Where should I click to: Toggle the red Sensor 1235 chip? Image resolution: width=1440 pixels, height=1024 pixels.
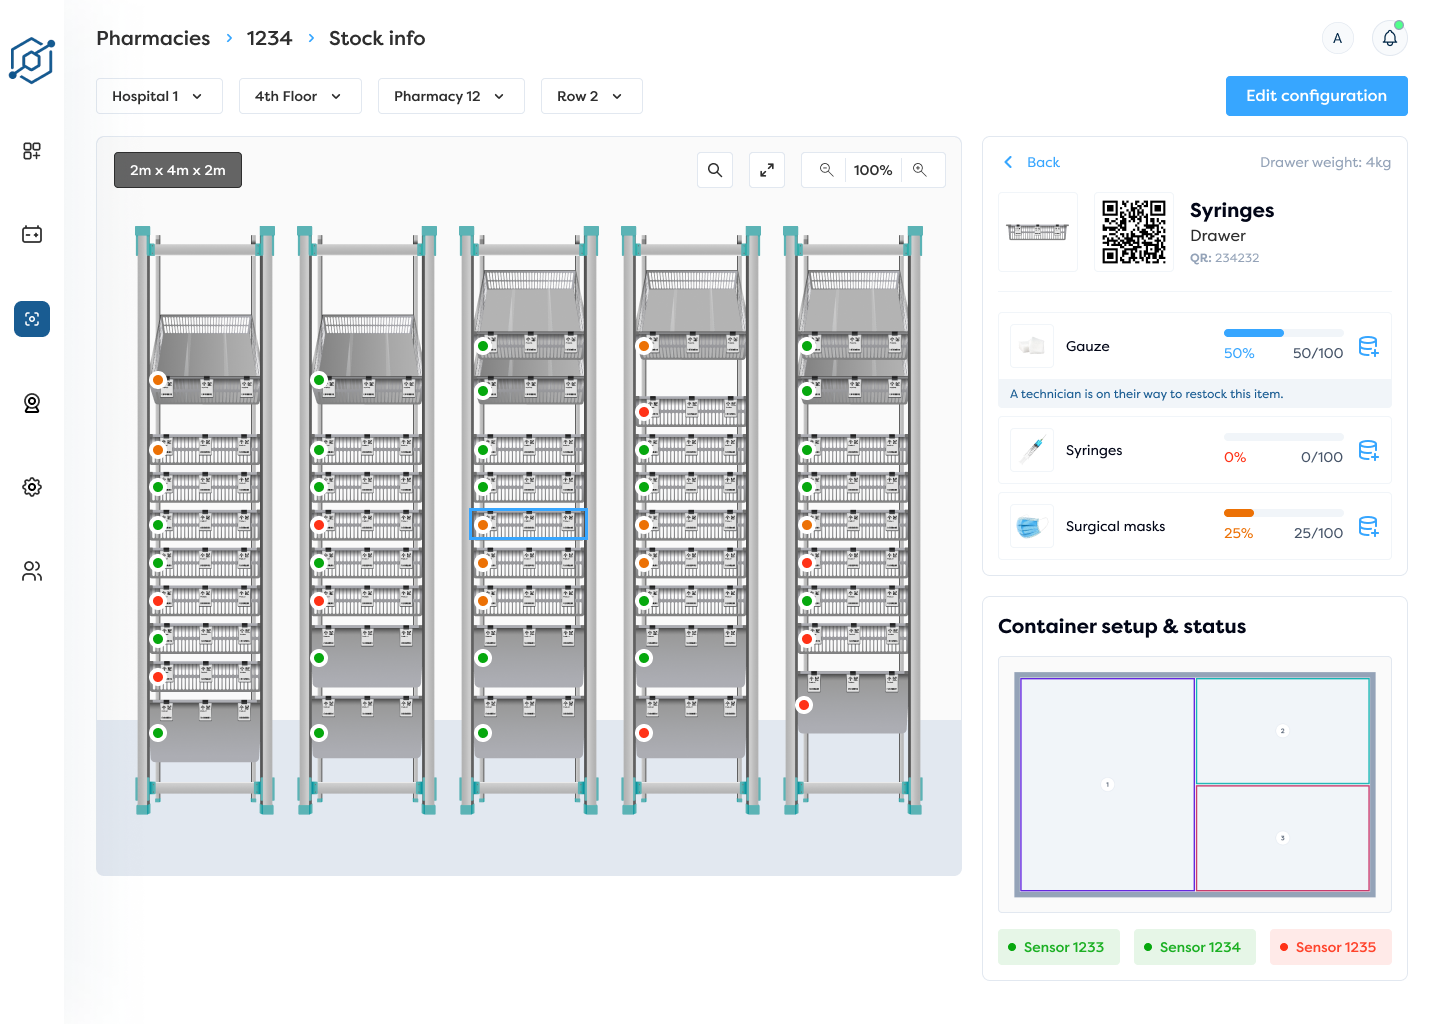coord(1330,947)
